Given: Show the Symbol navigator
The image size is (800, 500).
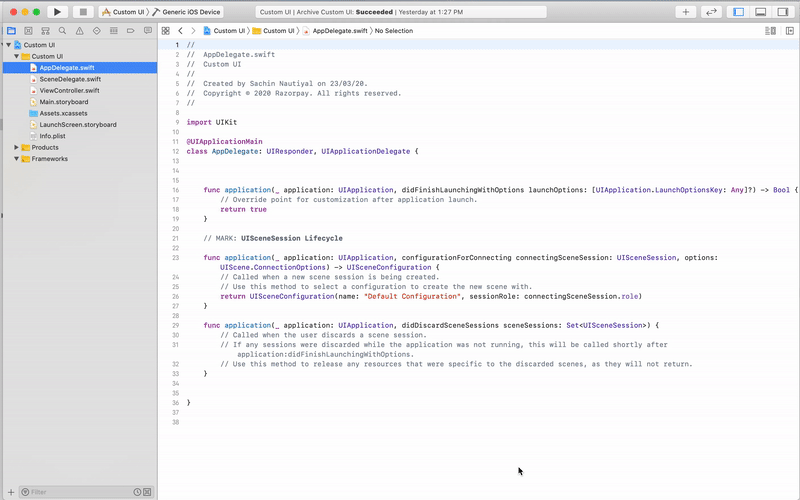Looking at the screenshot, I should (45, 31).
